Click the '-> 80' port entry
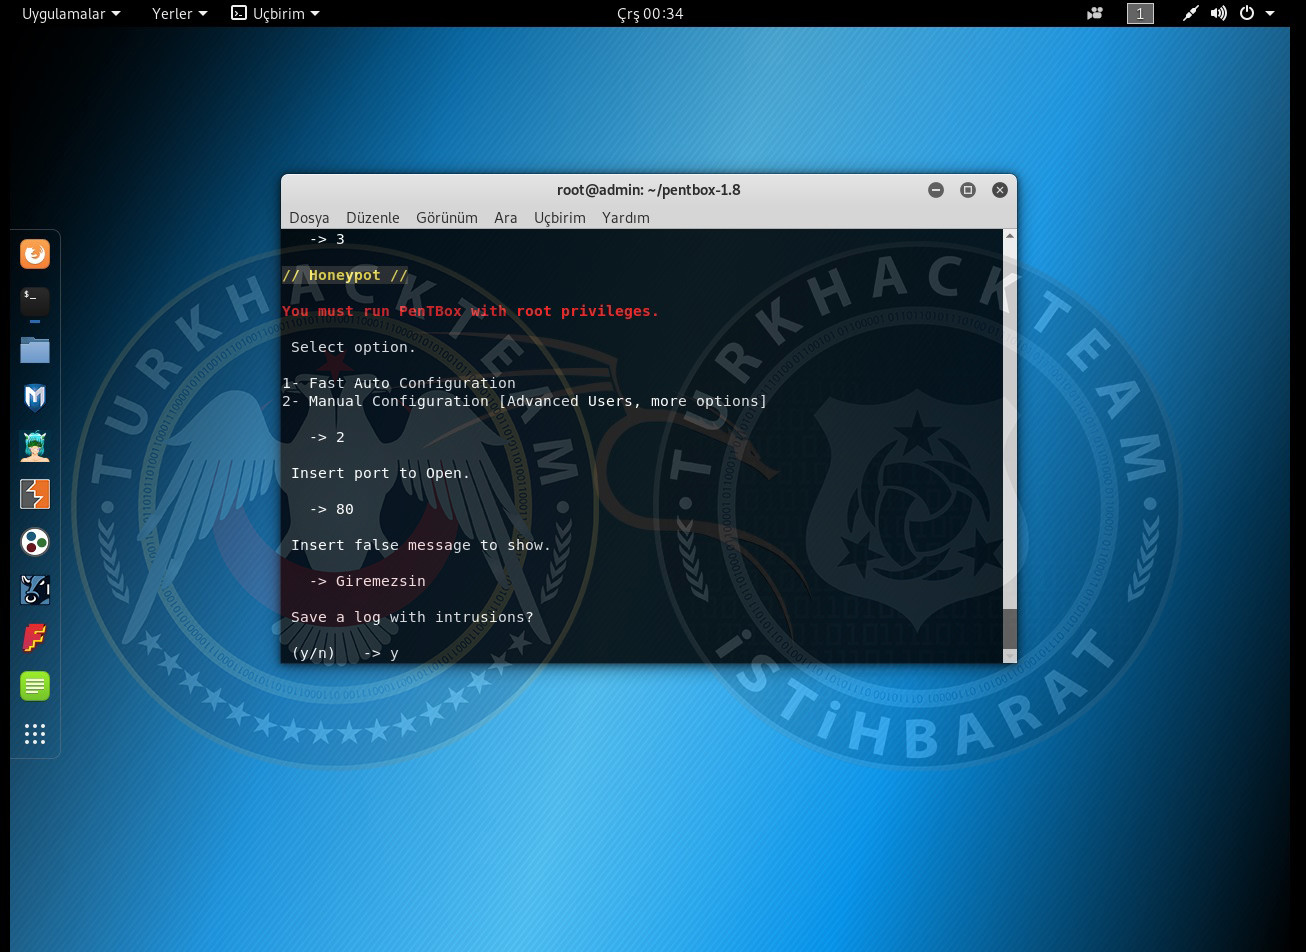Image resolution: width=1306 pixels, height=952 pixels. point(332,509)
